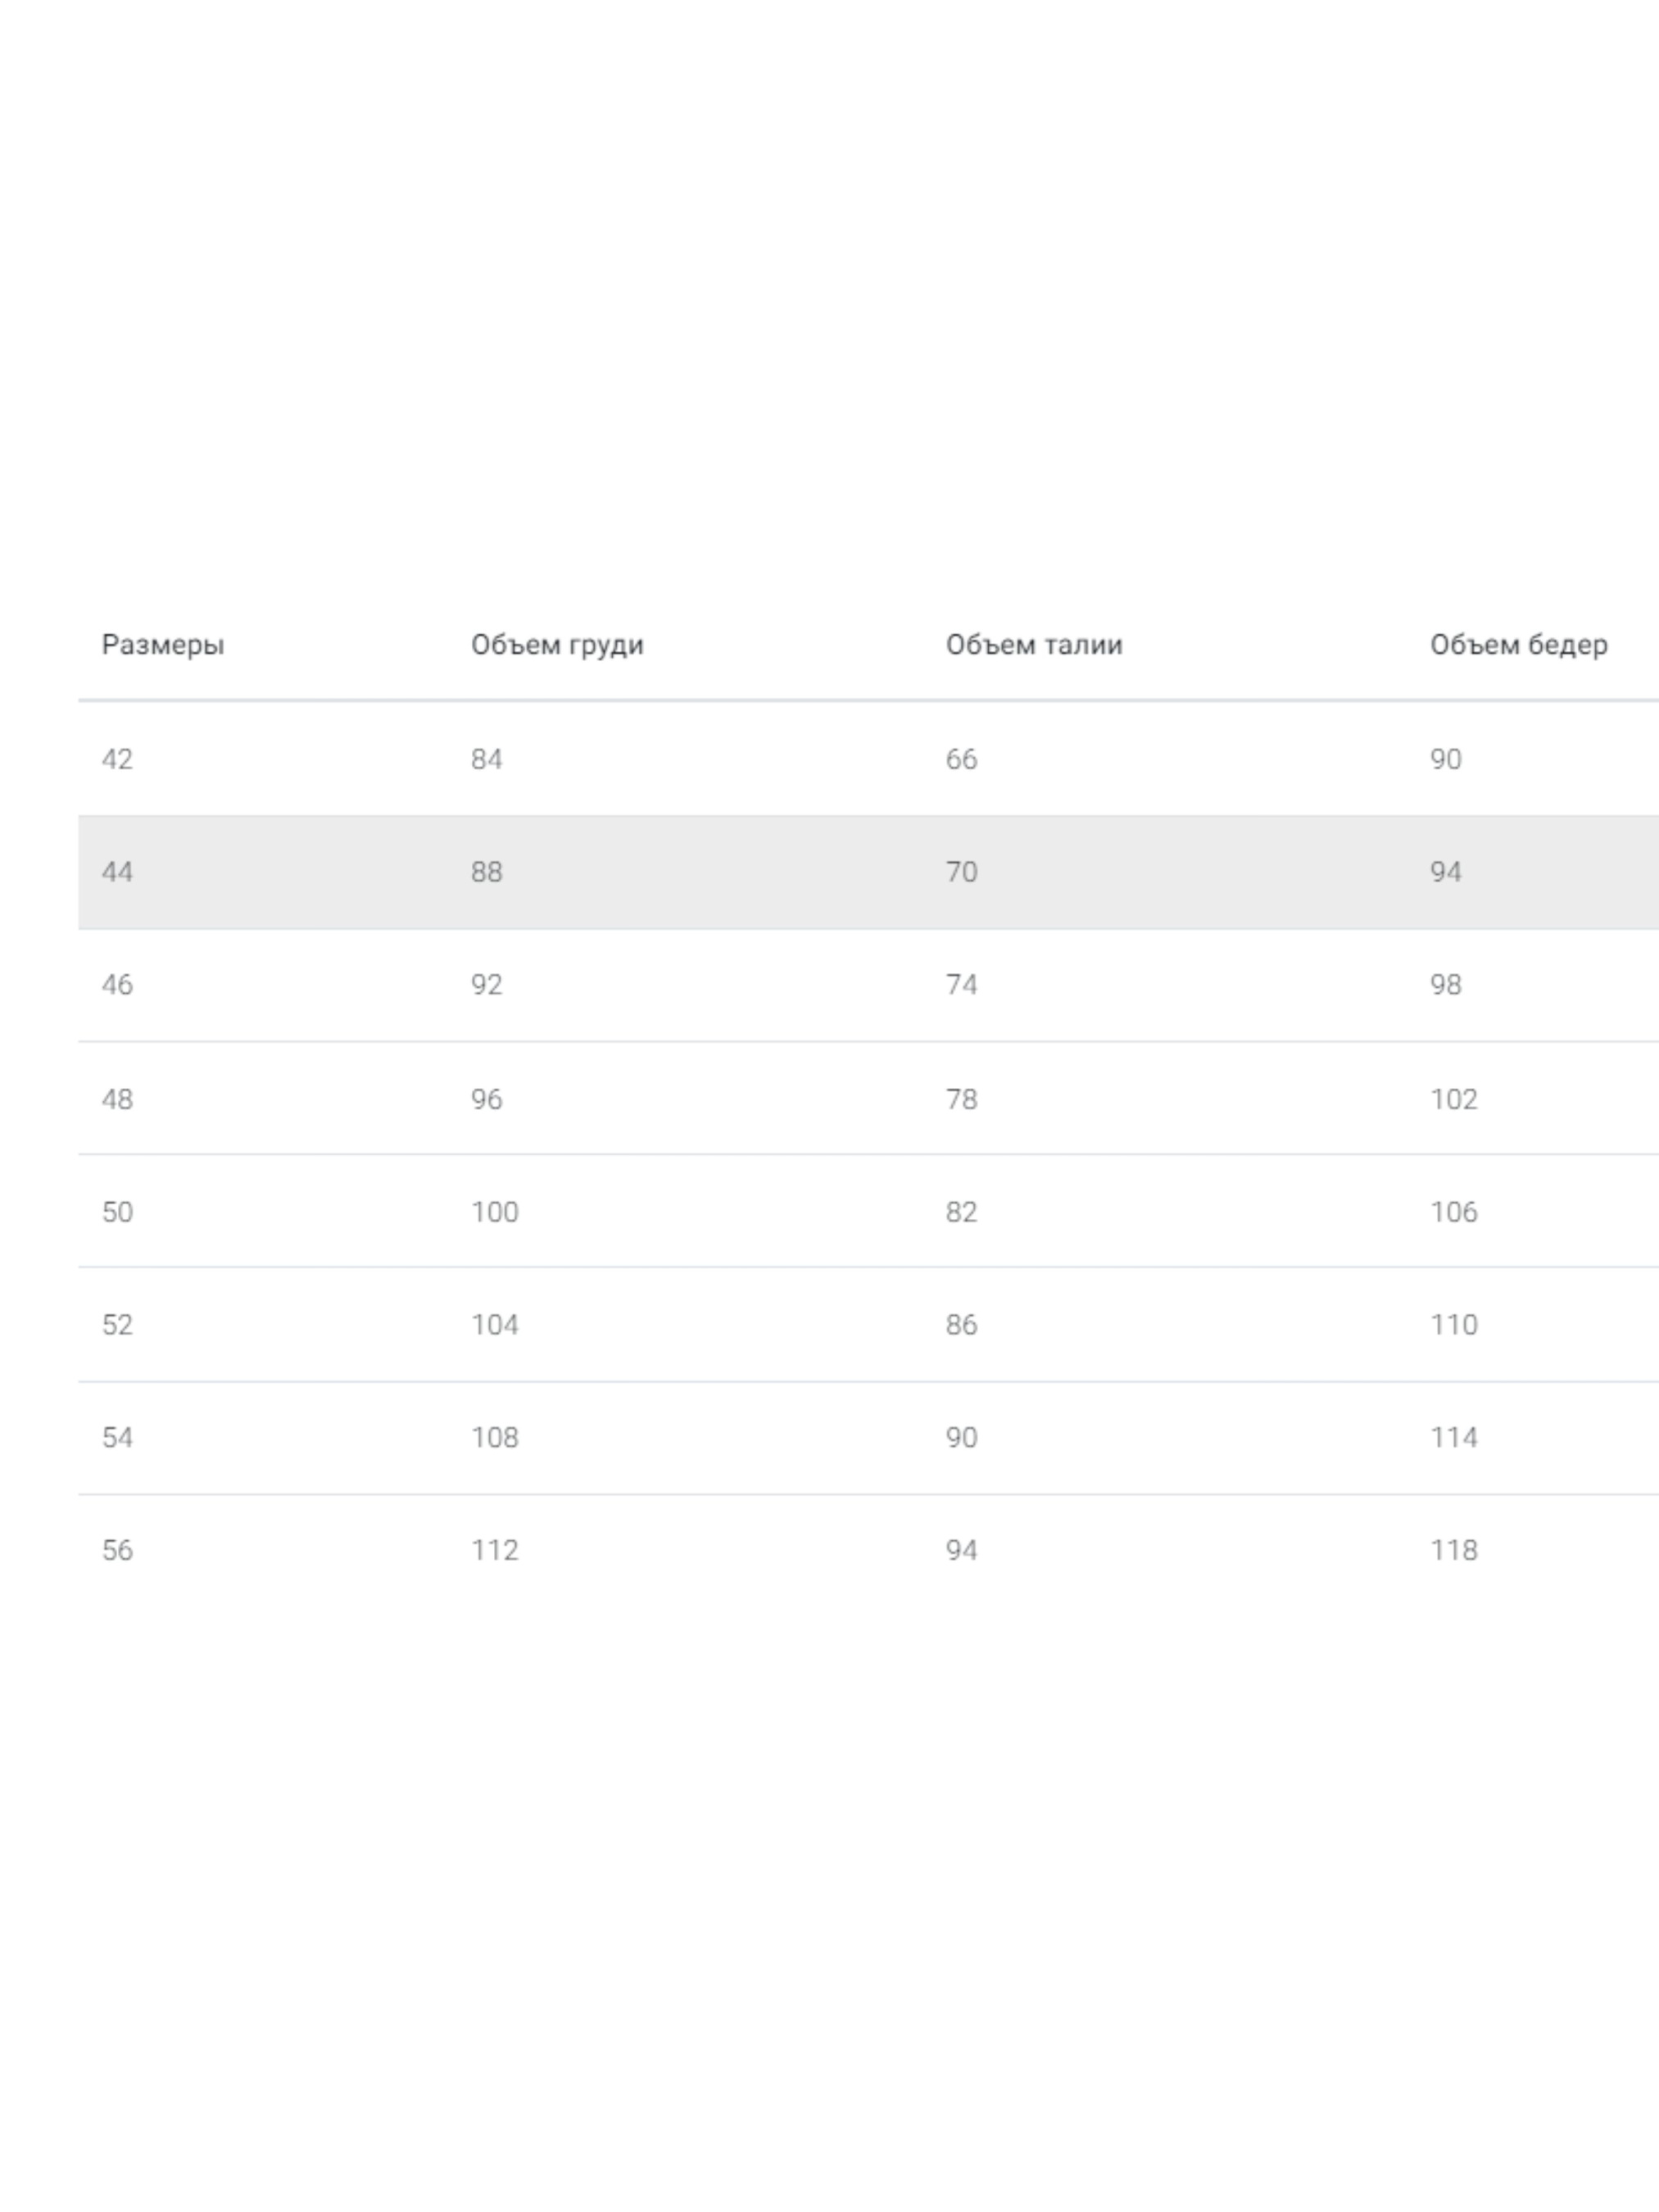Click hip value 114 in size 54 row
This screenshot has height=2212, width=1659.
(1453, 1438)
